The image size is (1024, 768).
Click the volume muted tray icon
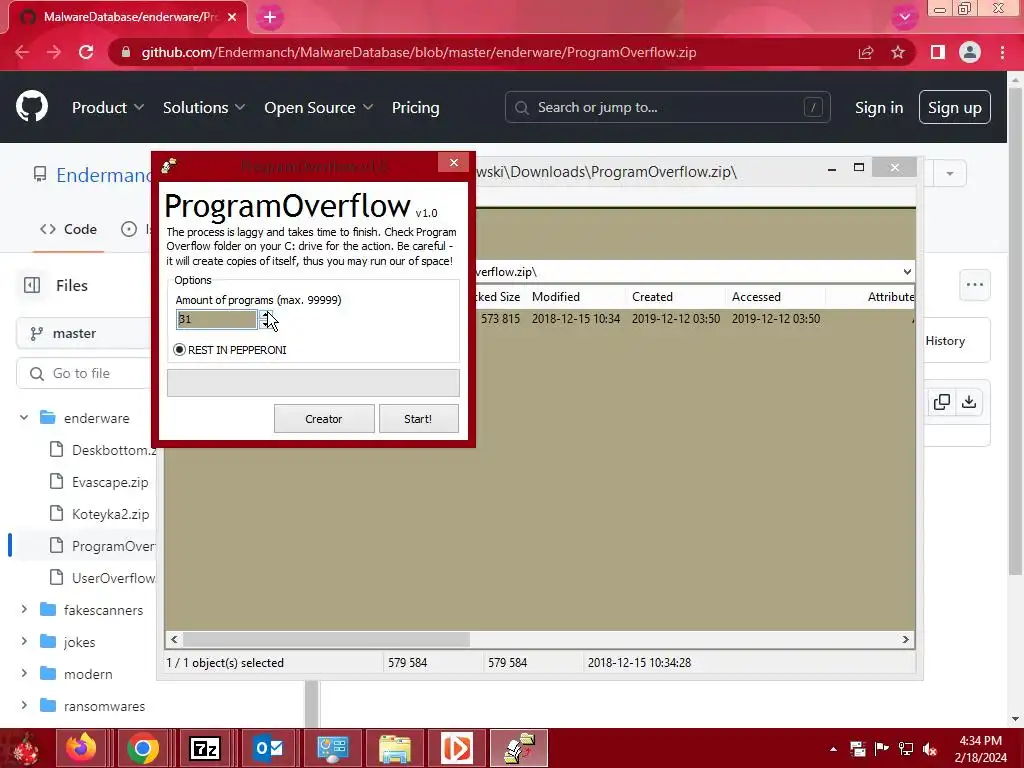[x=930, y=749]
